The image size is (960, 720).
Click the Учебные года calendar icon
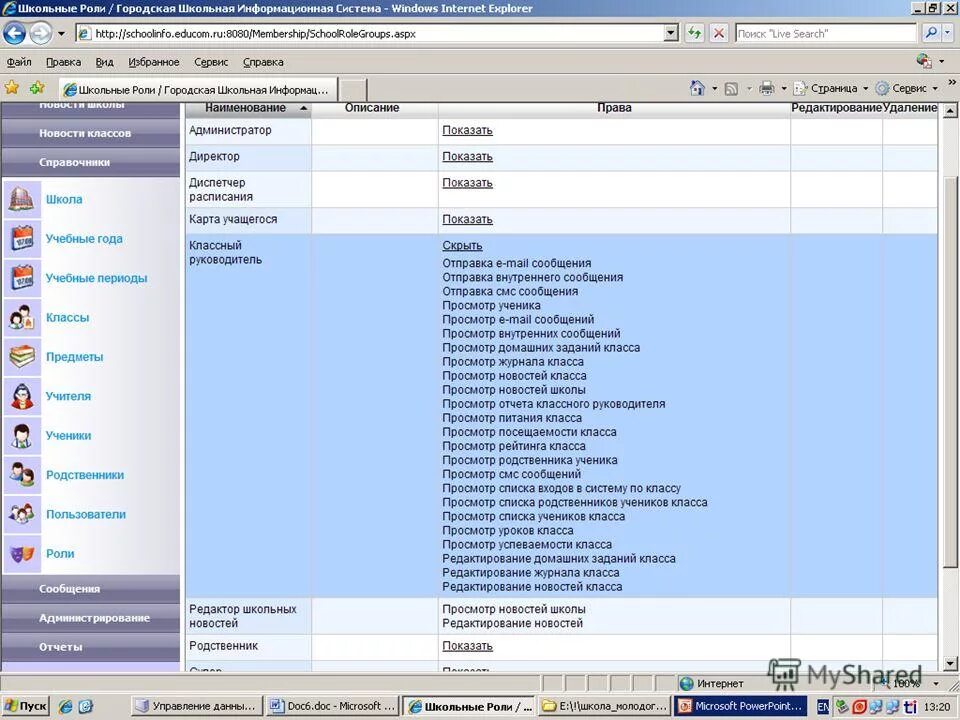point(21,239)
